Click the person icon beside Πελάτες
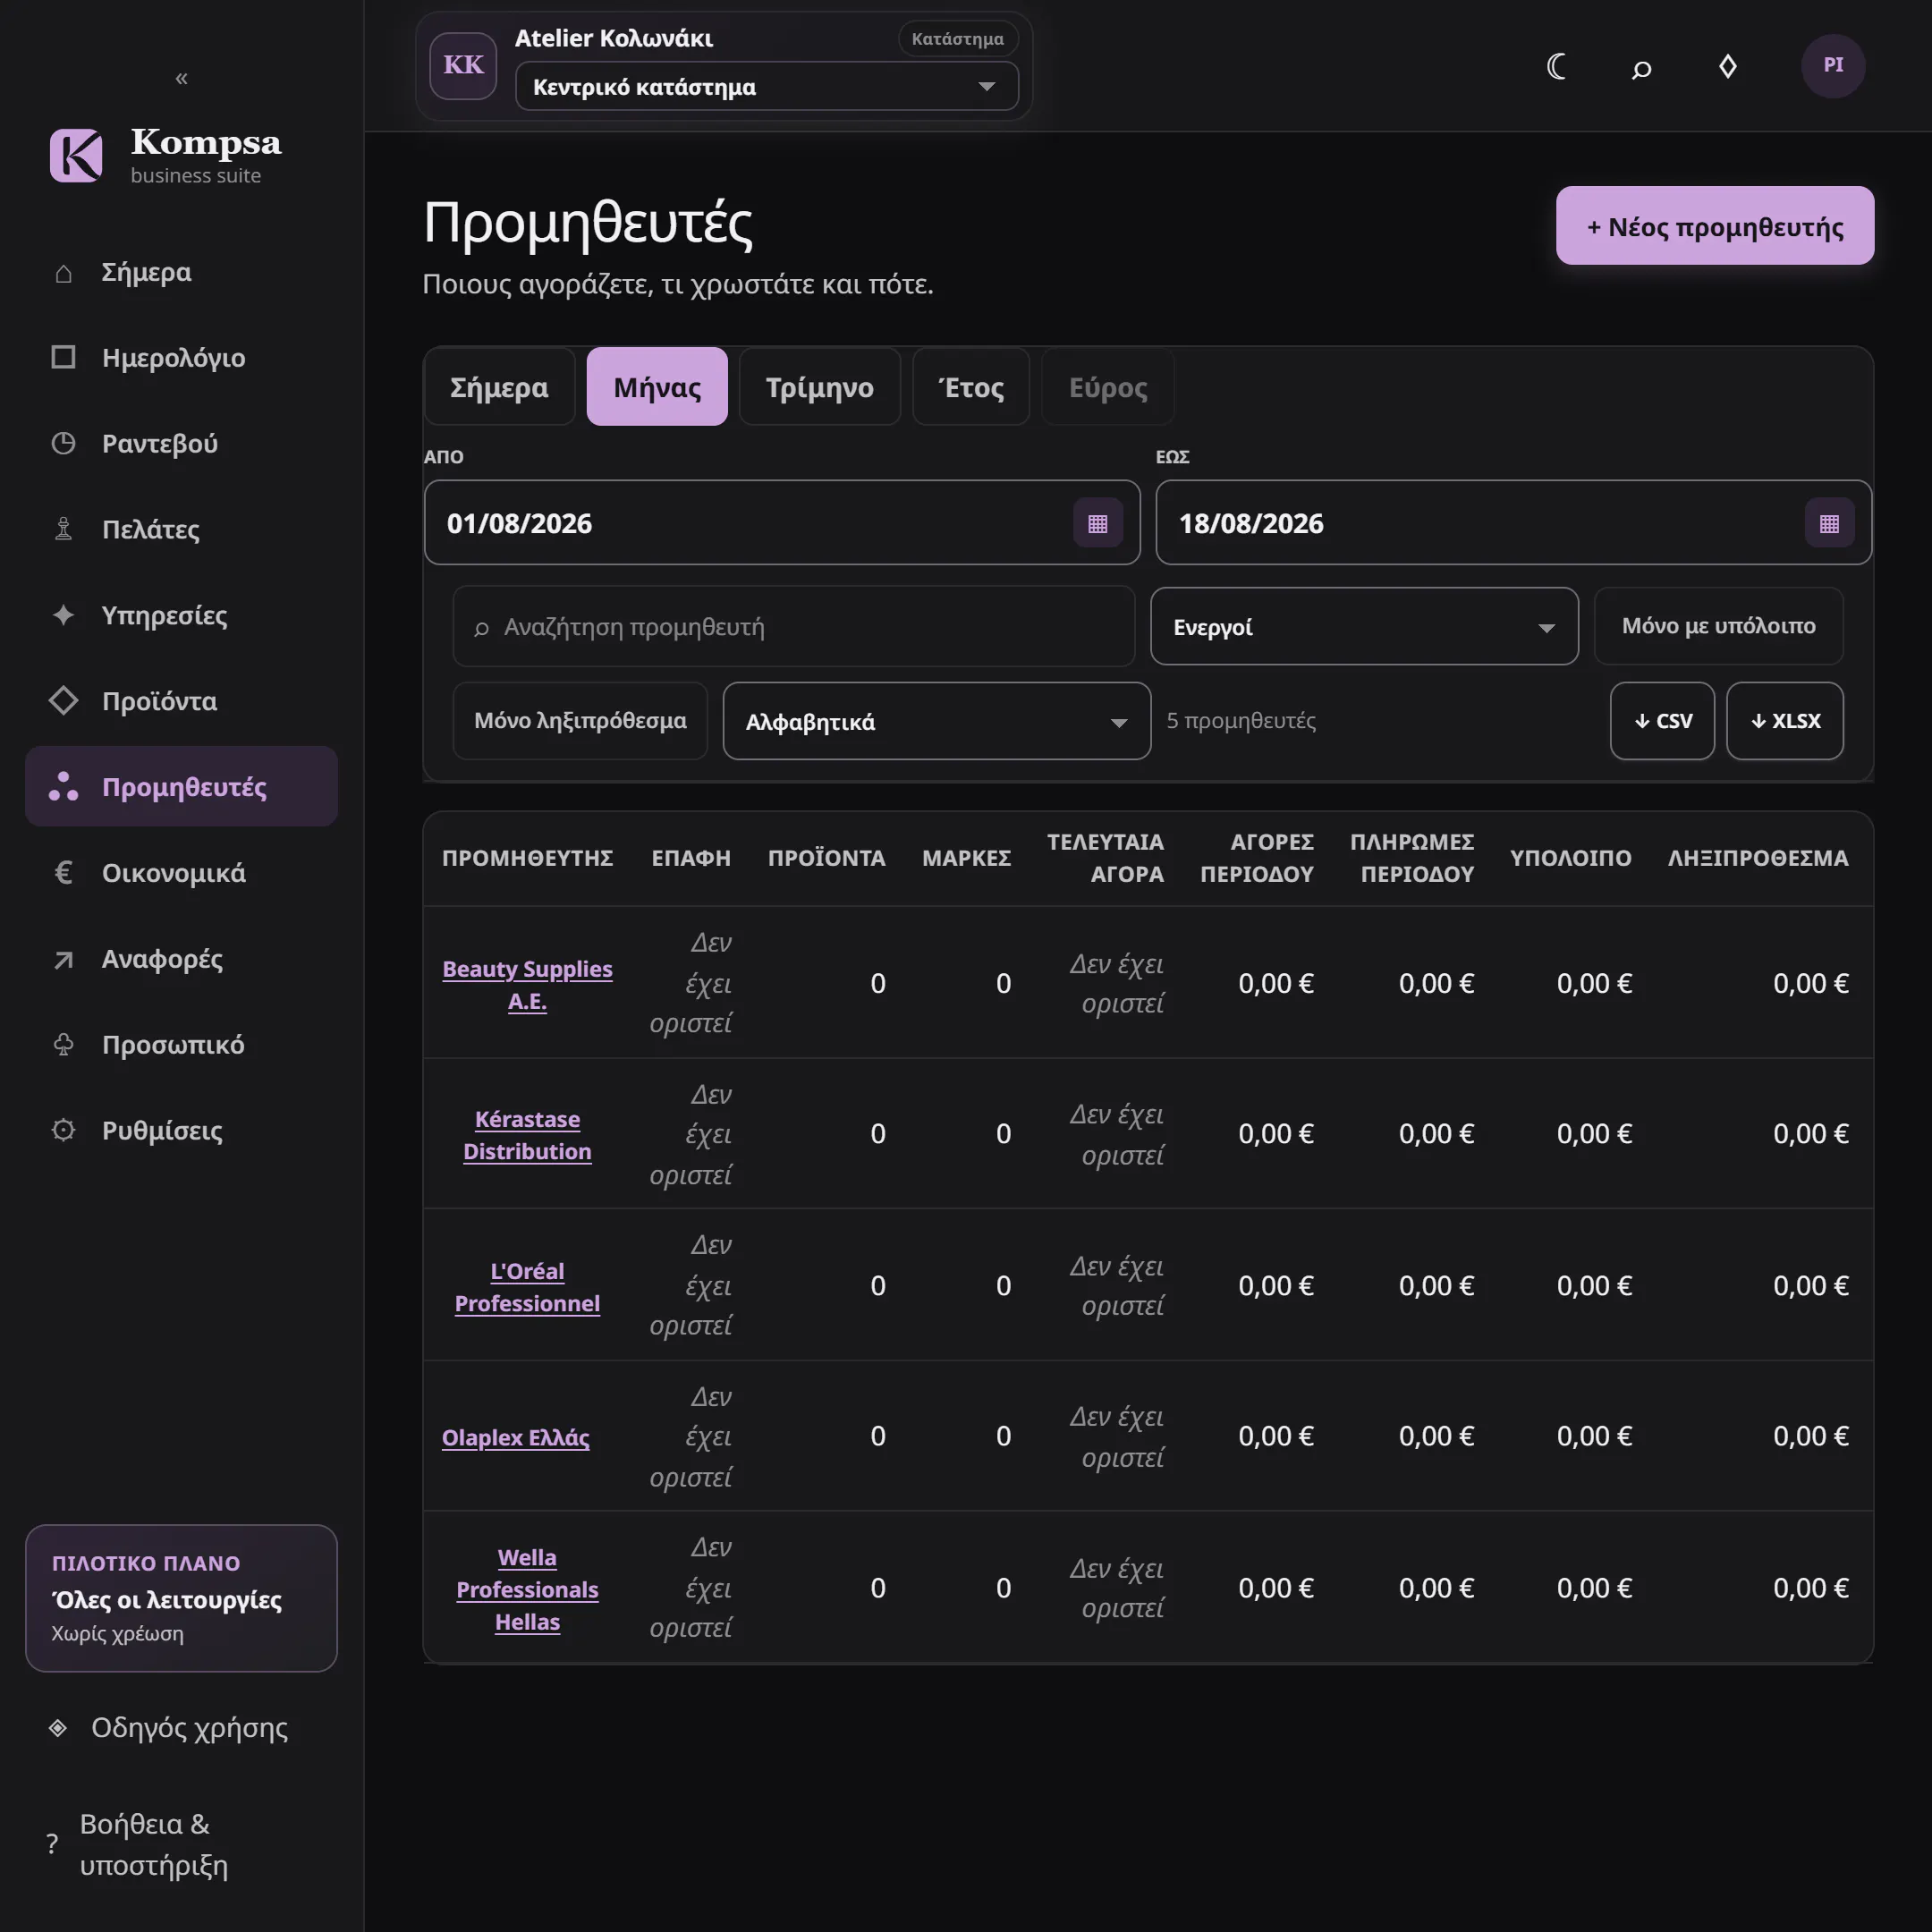The image size is (1932, 1932). [x=63, y=529]
